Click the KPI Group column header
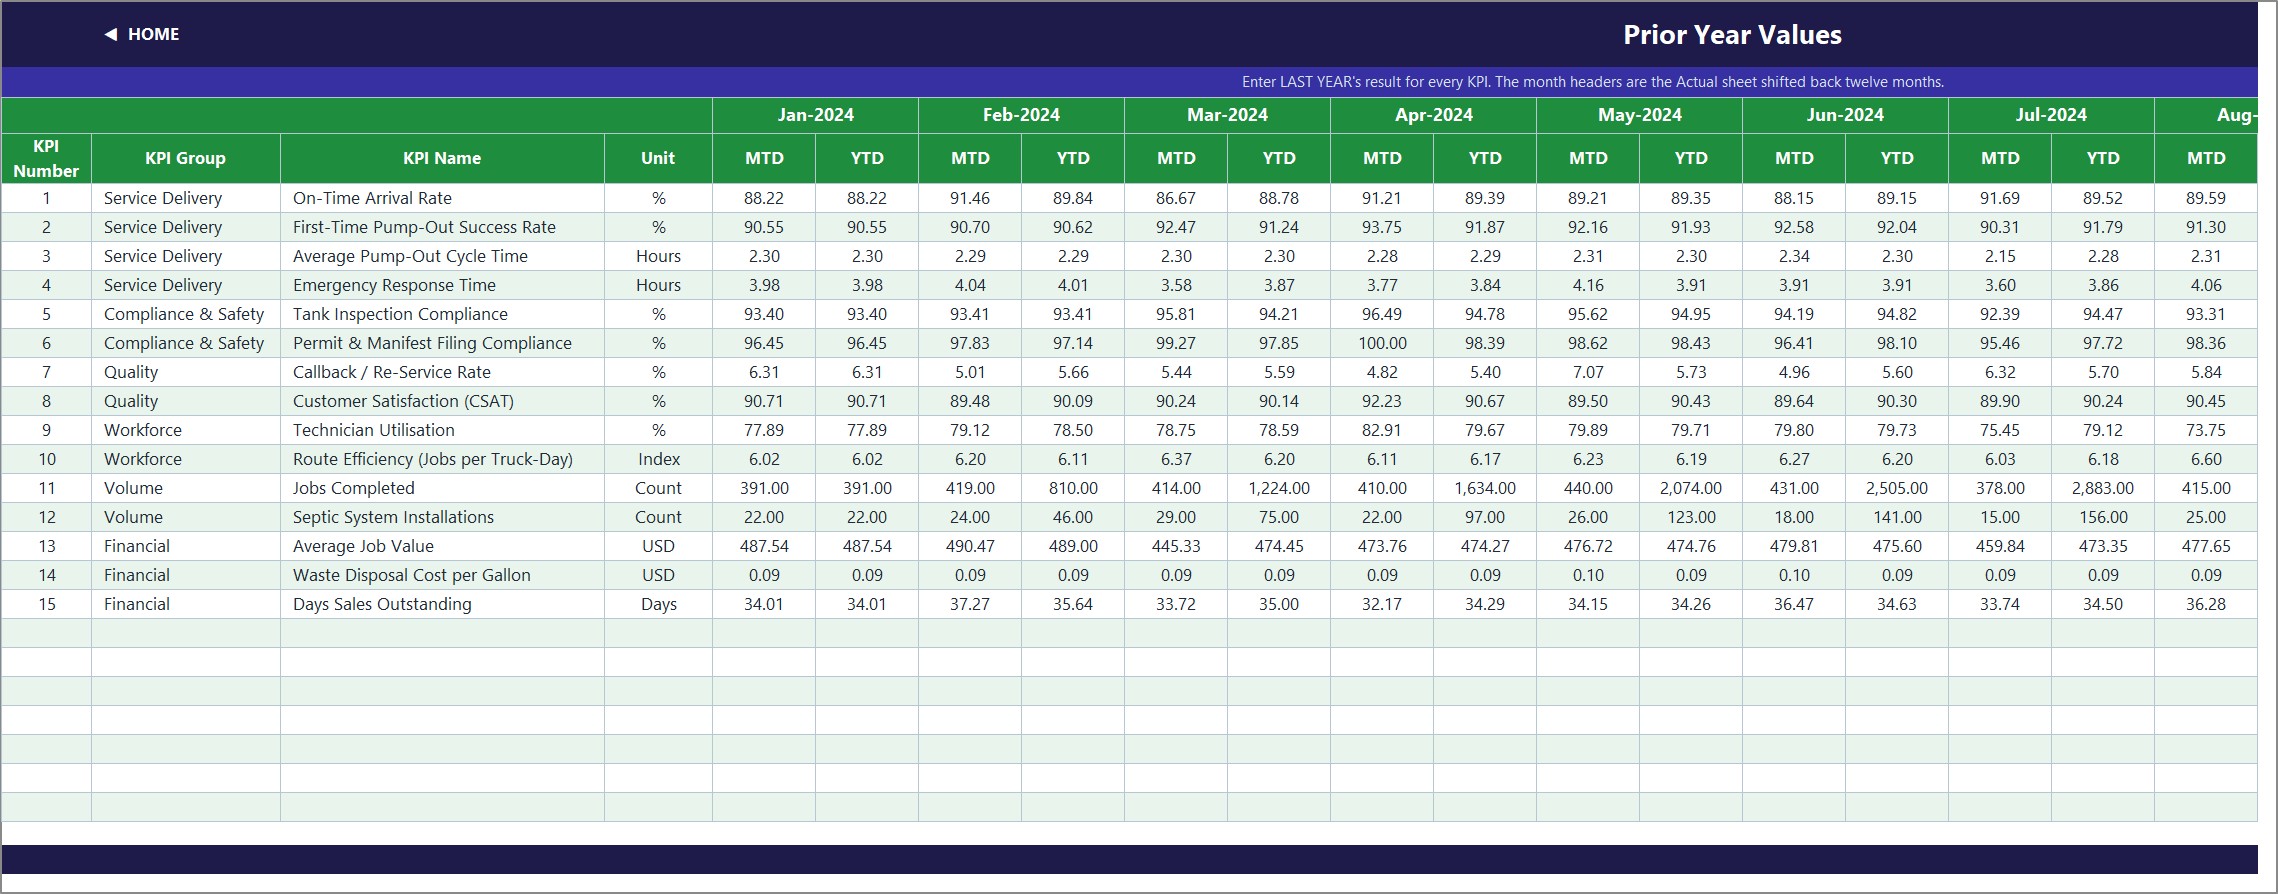Viewport: 2278px width, 894px height. (185, 158)
